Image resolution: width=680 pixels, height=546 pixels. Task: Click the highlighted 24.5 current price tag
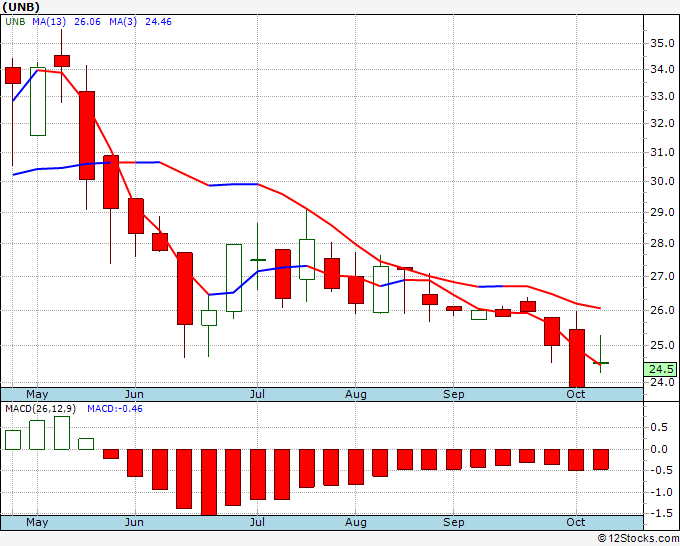[661, 369]
